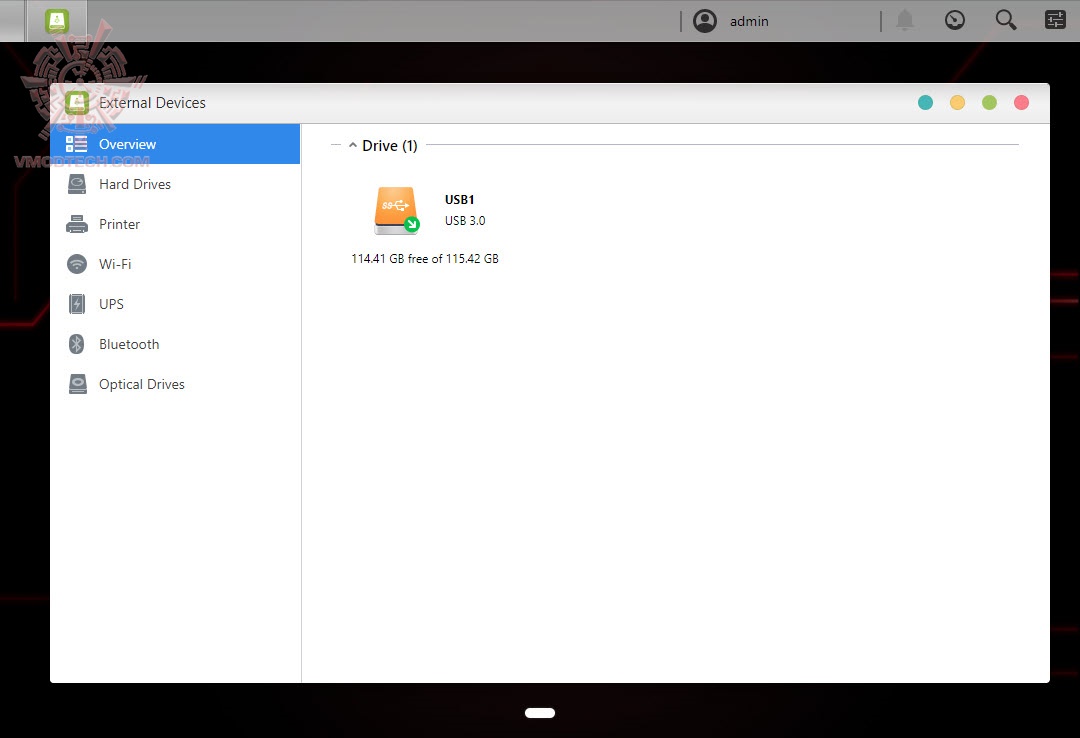
Task: Click the white desktop page indicator
Action: click(540, 713)
